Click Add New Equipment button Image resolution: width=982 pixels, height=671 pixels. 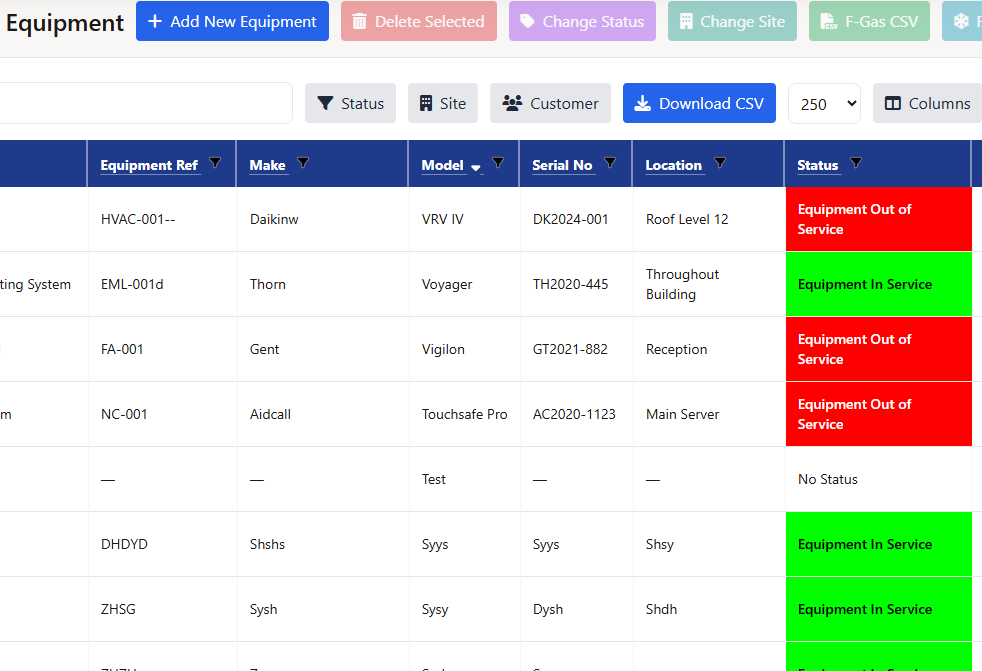pyautogui.click(x=232, y=21)
